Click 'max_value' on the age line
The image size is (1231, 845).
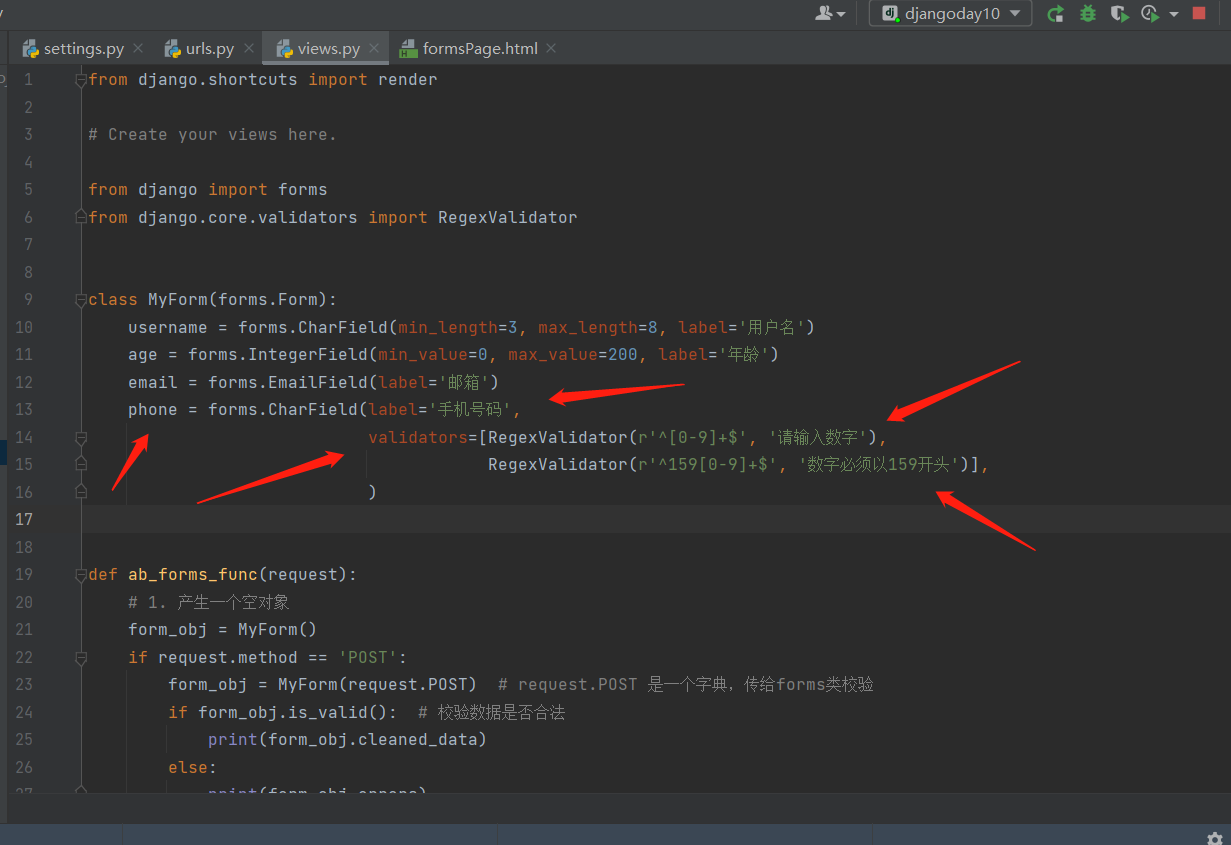(553, 355)
